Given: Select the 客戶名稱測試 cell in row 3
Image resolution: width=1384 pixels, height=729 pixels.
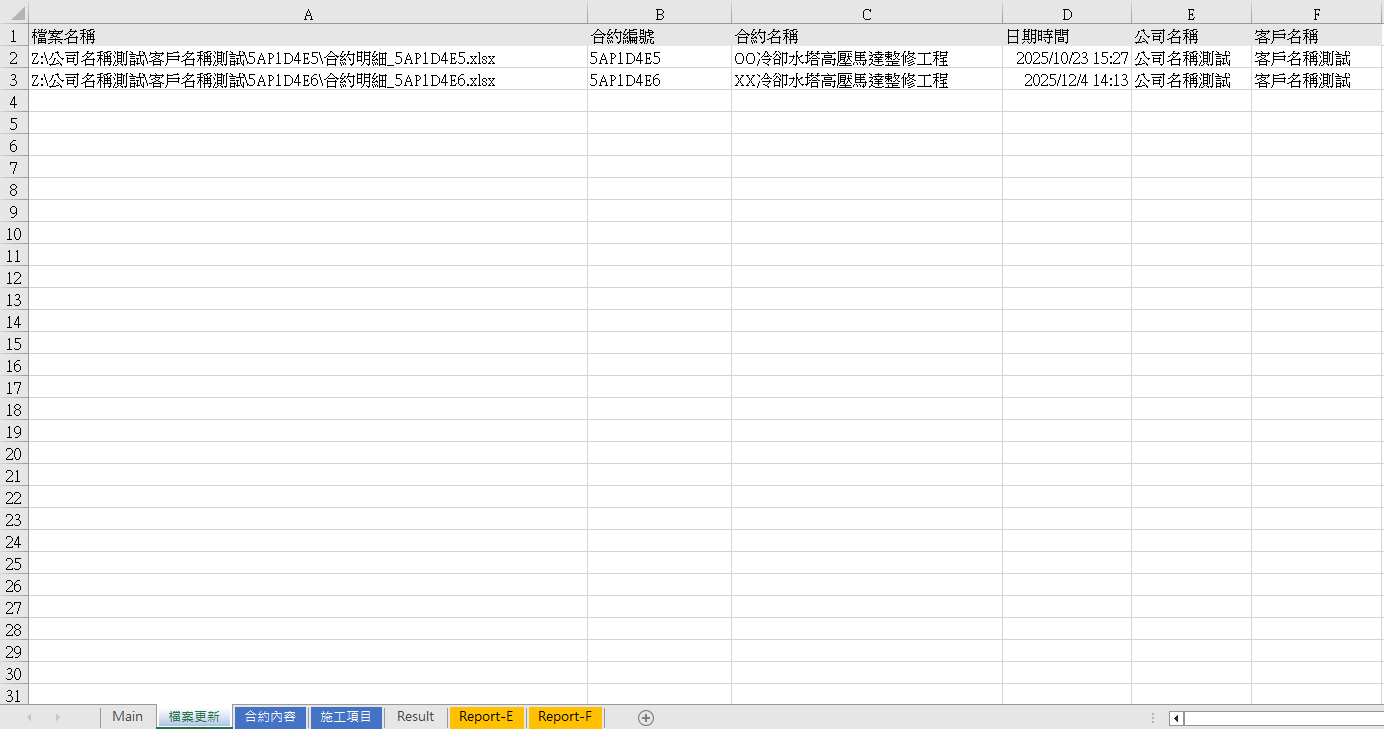Looking at the screenshot, I should 1300,80.
